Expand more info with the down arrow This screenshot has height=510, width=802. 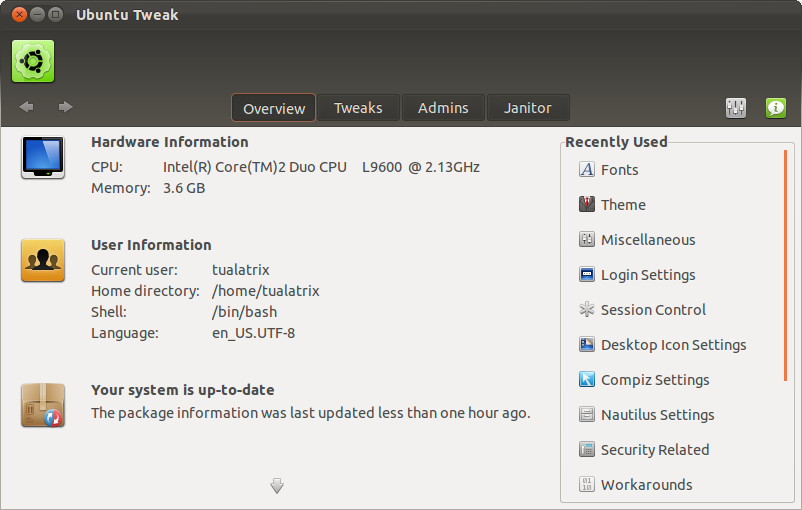point(277,486)
